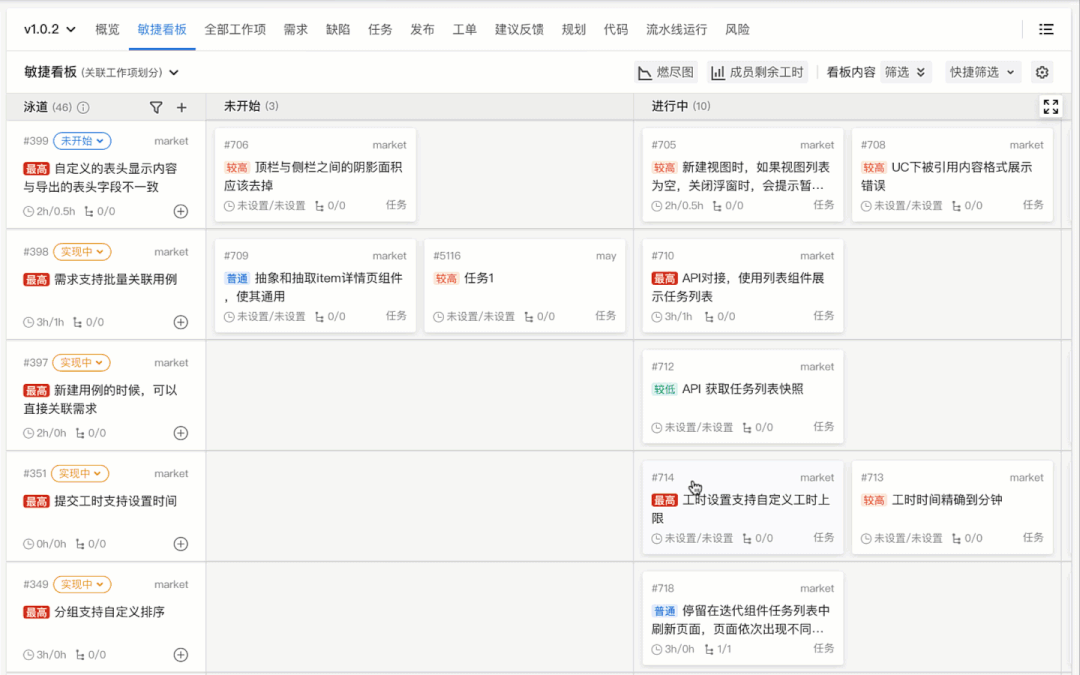The height and width of the screenshot is (675, 1080).
Task: Open swimlane item 需求支持批量关联用例
Action: click(116, 280)
